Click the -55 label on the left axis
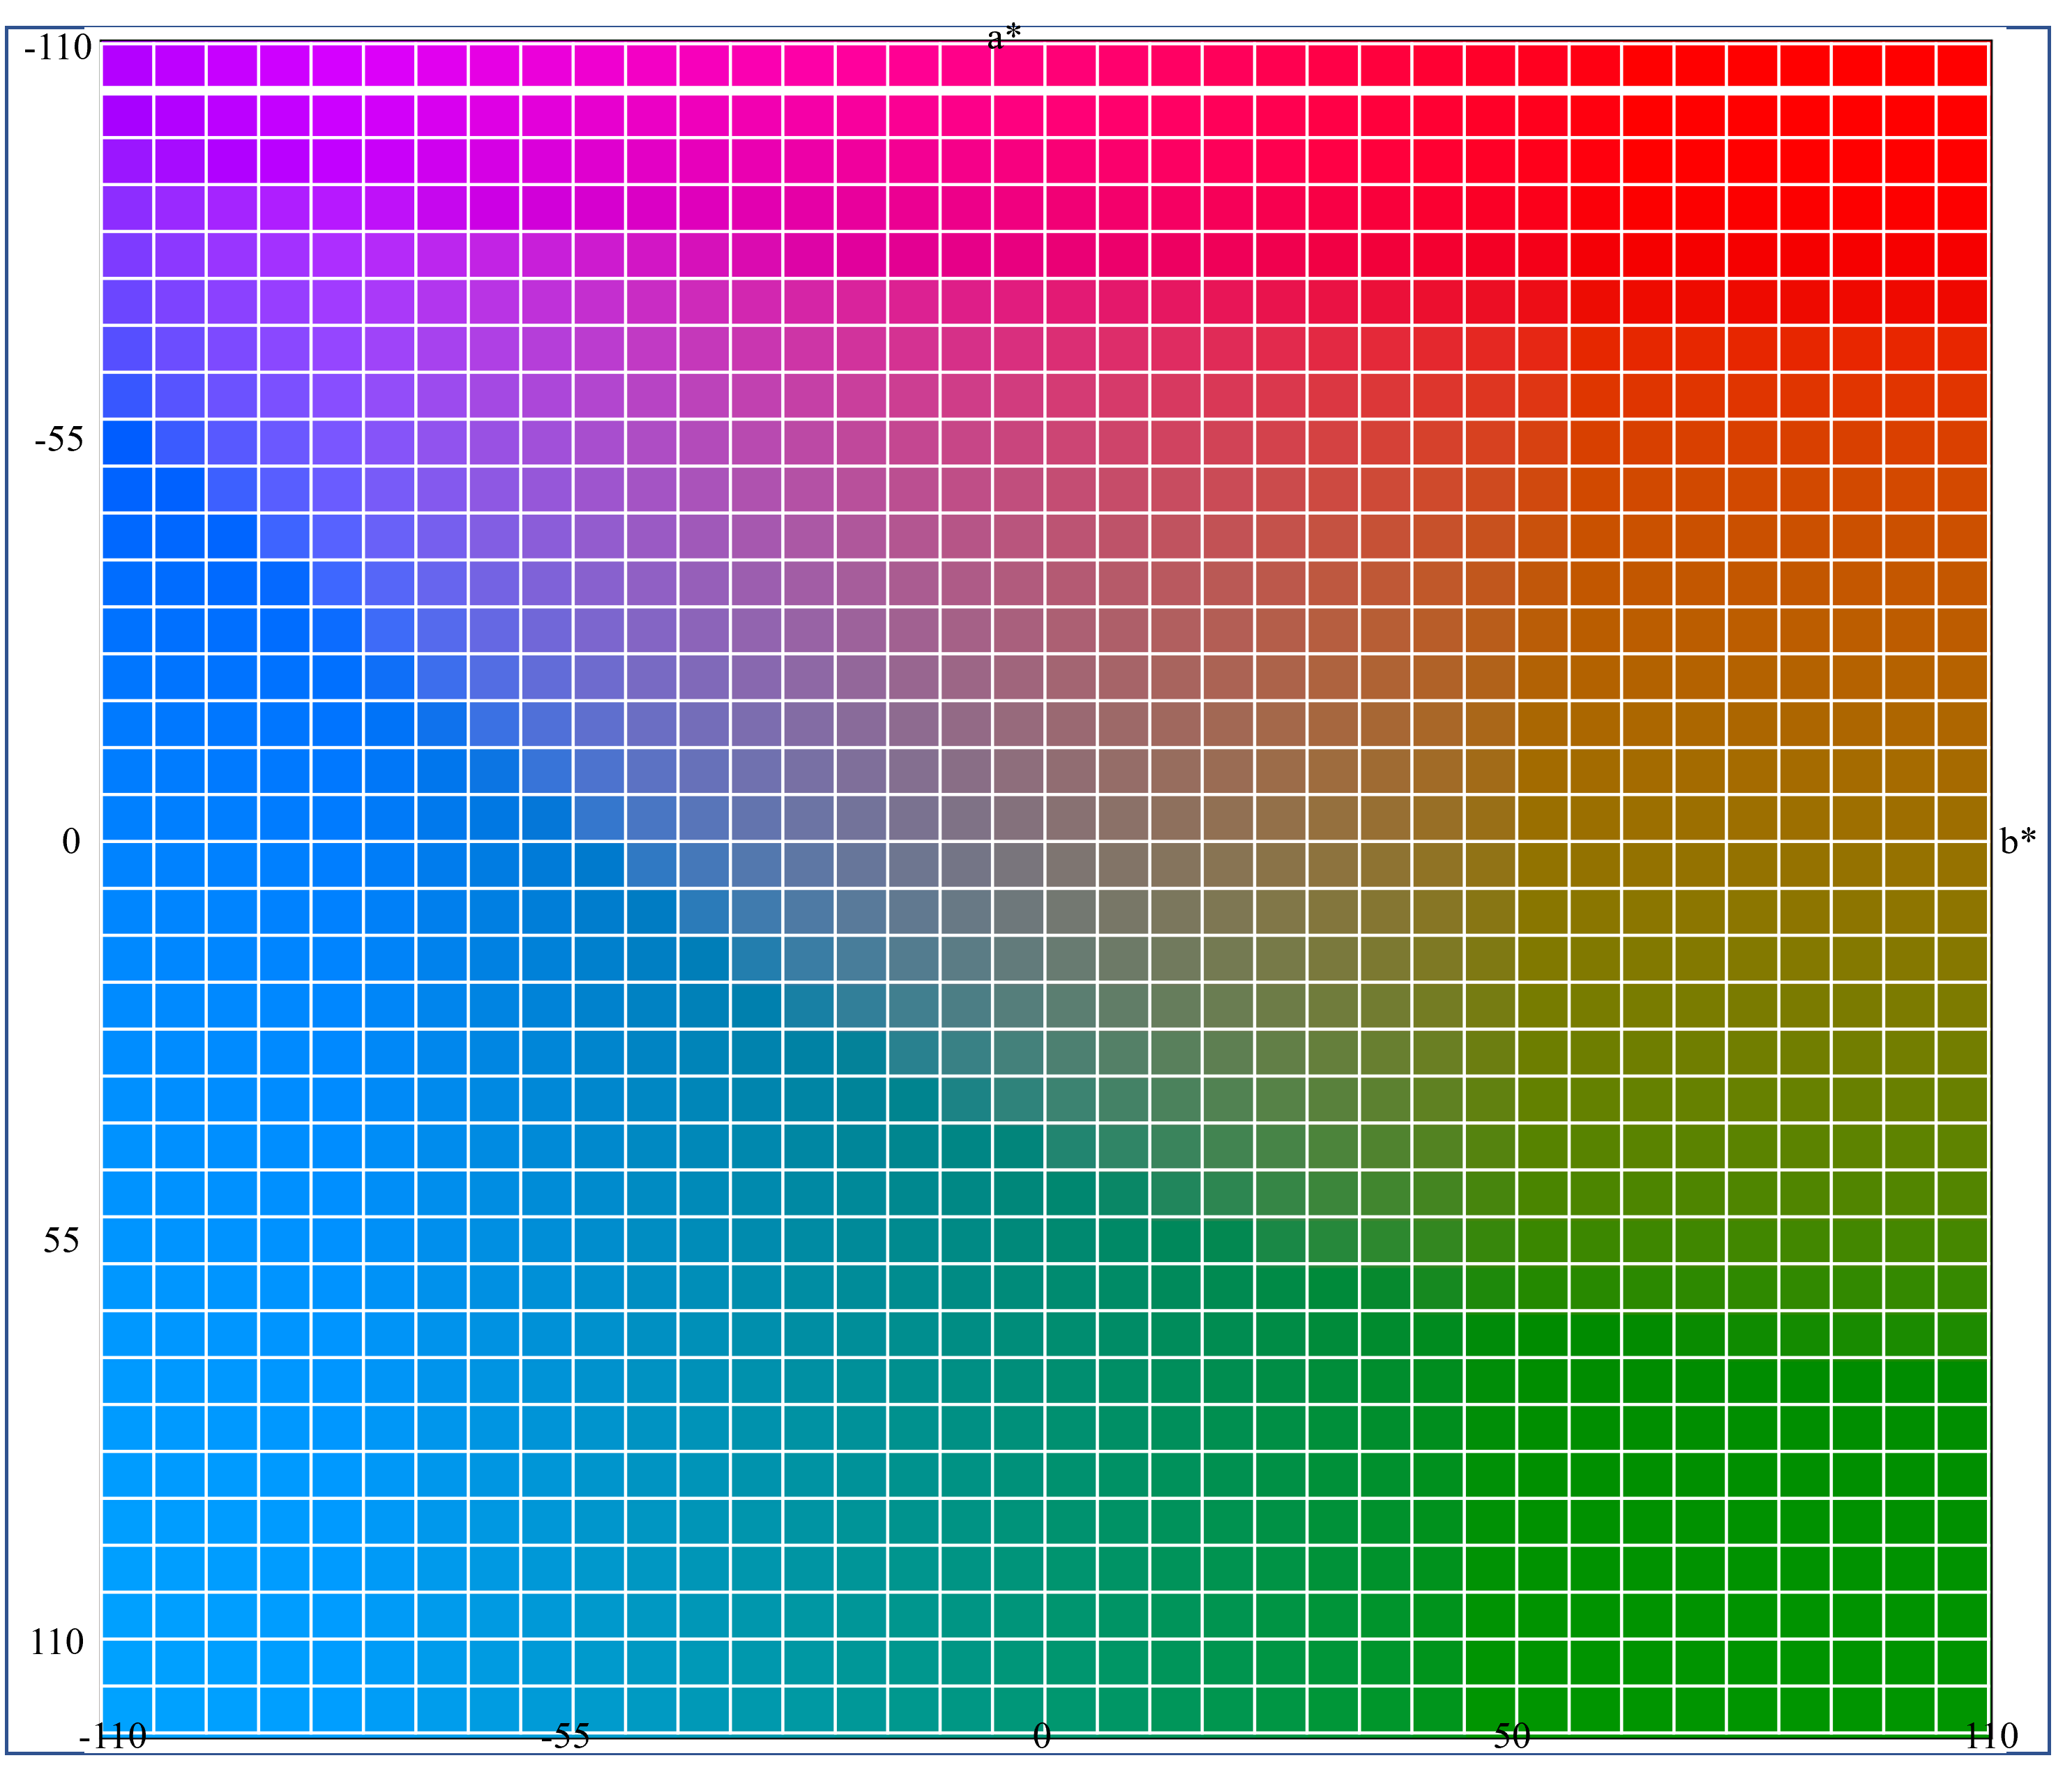 (x=59, y=439)
